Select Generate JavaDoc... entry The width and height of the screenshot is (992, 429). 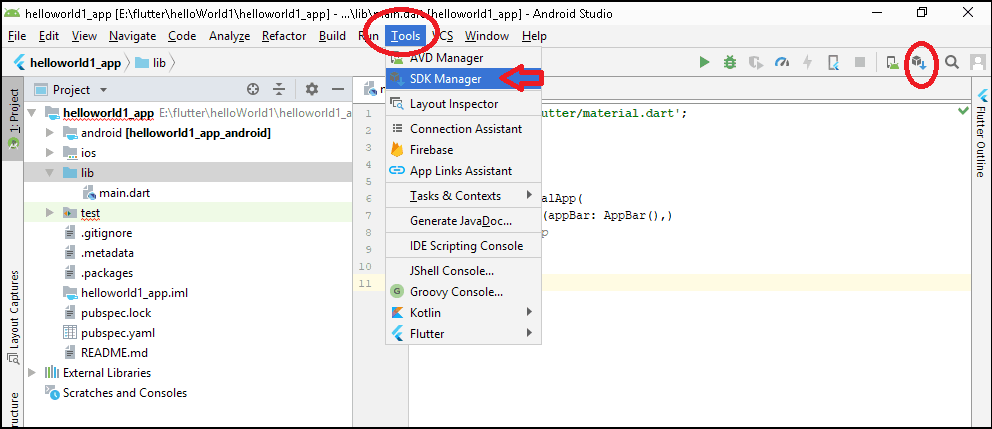click(463, 221)
